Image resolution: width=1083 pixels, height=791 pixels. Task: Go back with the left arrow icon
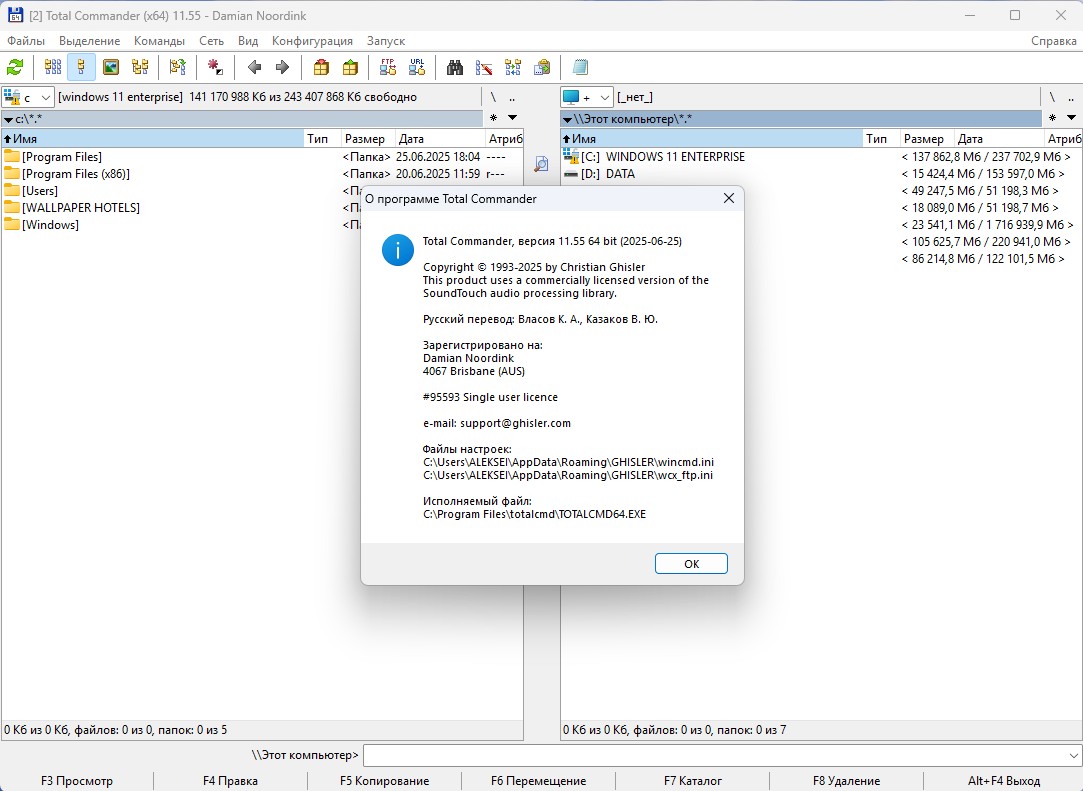click(x=254, y=67)
